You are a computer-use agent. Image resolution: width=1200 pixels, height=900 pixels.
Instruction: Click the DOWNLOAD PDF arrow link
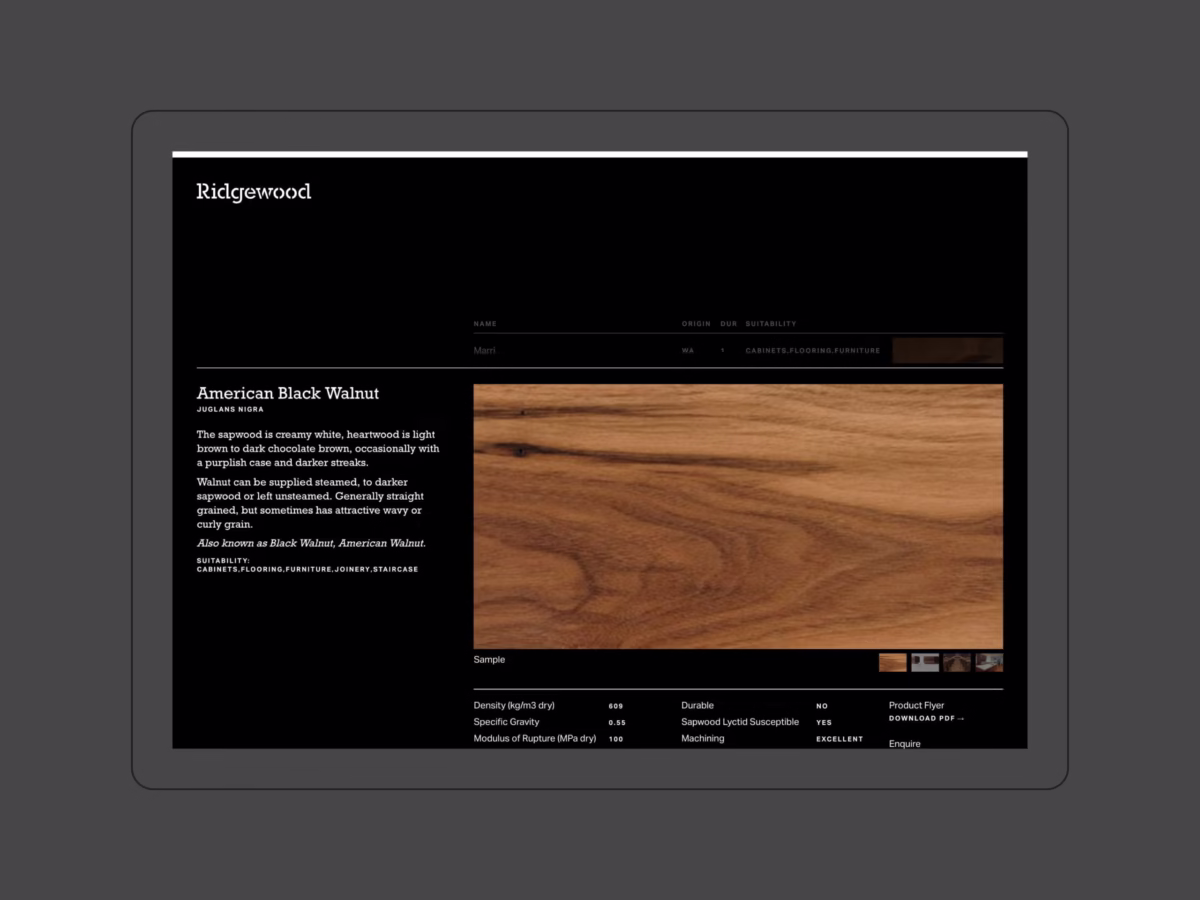[926, 718]
